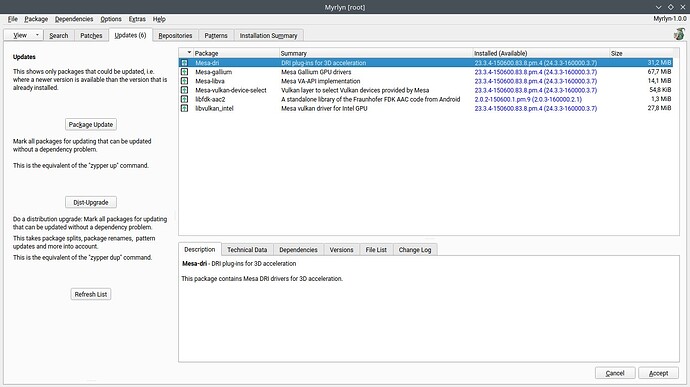Click the update status icon for Mesa-libva
This screenshot has width=690, height=387.
pyautogui.click(x=185, y=81)
